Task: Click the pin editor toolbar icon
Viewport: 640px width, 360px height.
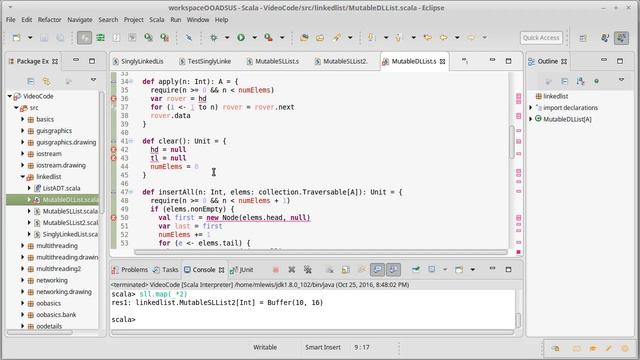Action: coord(189,38)
